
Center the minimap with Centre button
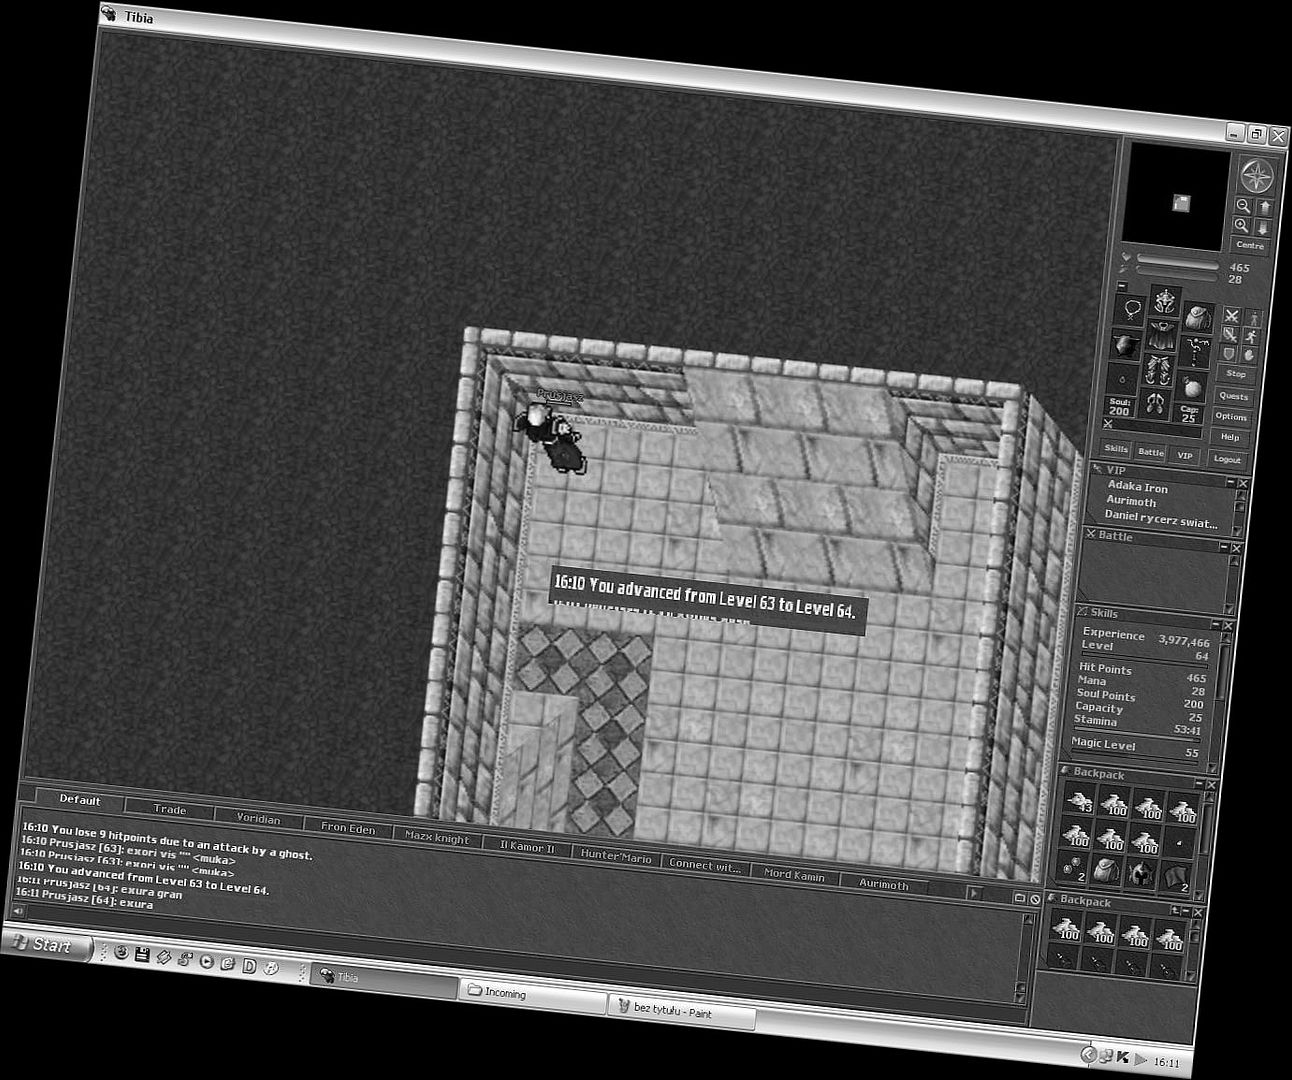(1250, 245)
